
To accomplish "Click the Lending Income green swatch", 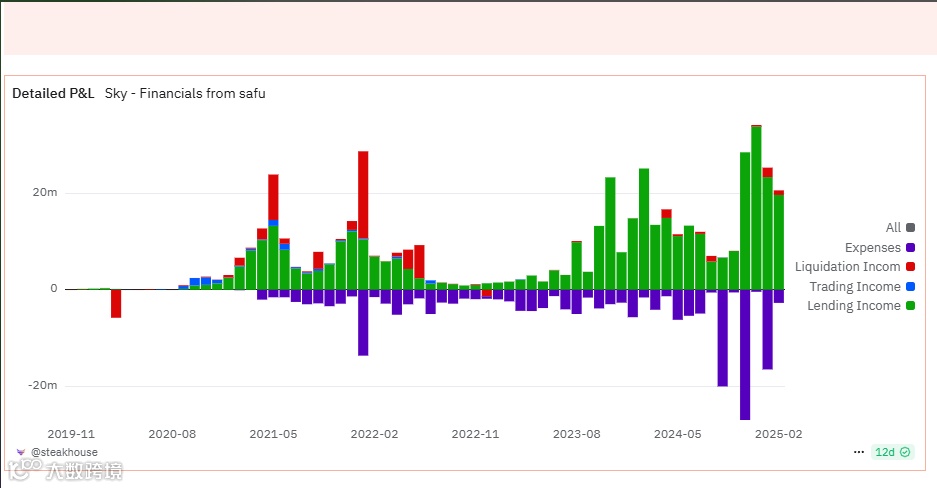I will [x=910, y=305].
